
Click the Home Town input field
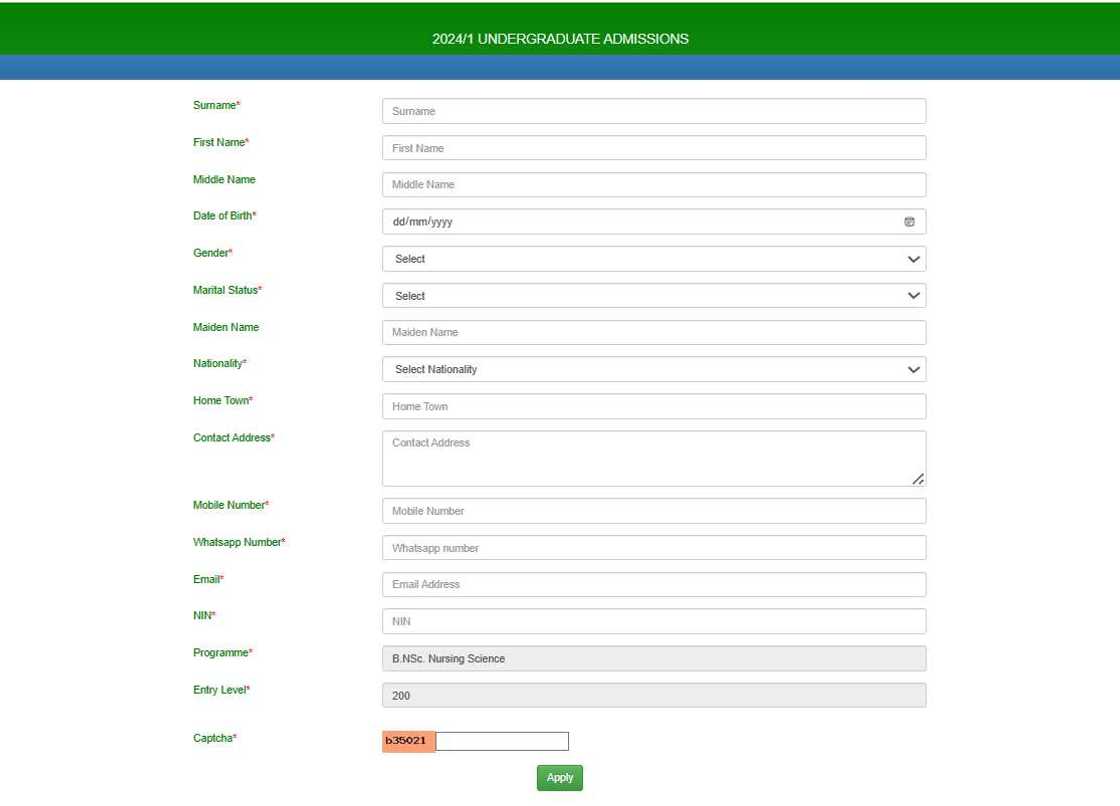pyautogui.click(x=653, y=406)
